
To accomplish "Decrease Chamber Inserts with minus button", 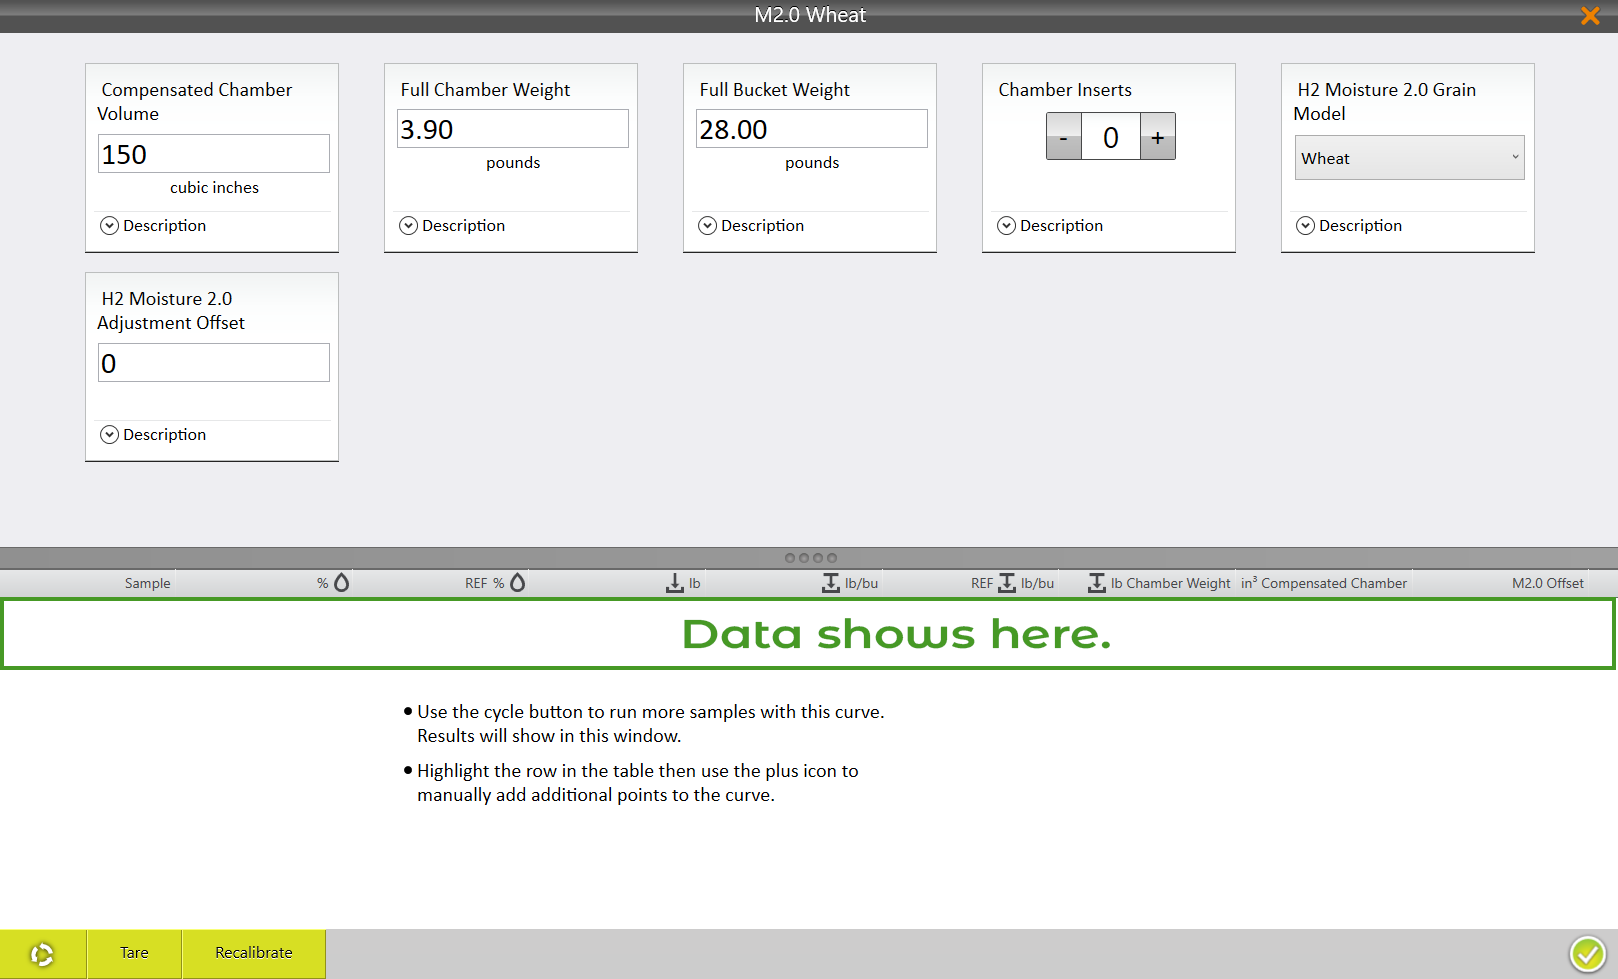I will pyautogui.click(x=1063, y=137).
